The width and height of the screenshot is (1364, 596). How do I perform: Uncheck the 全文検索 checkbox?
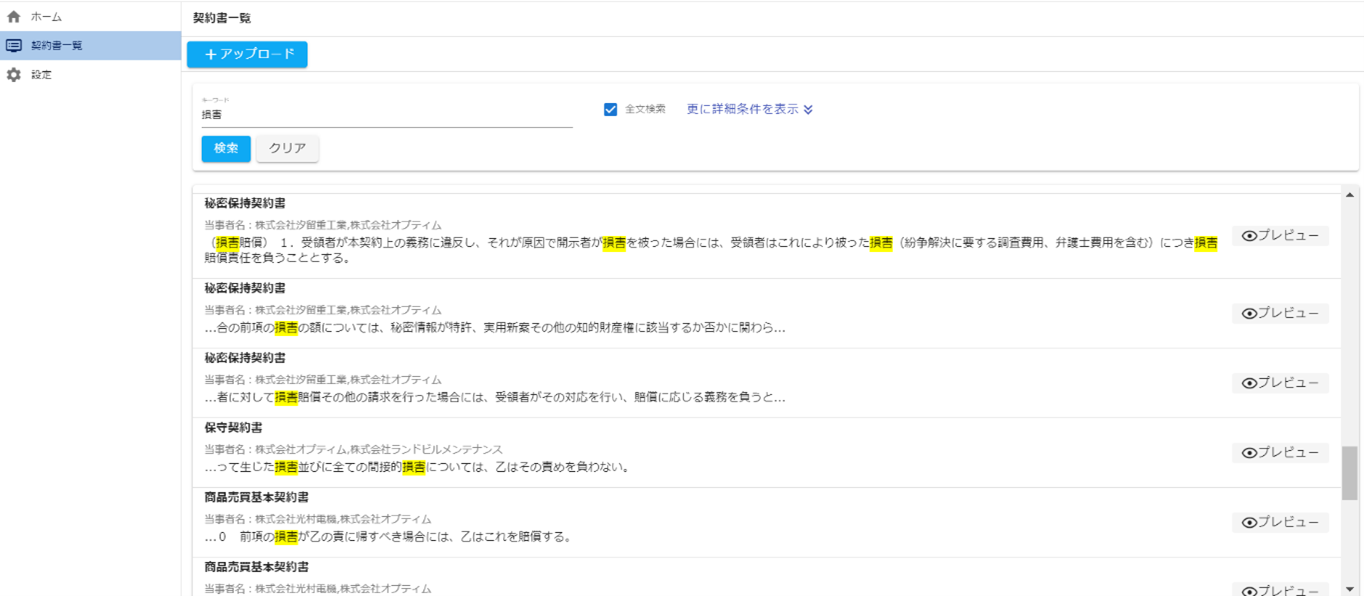[x=610, y=109]
